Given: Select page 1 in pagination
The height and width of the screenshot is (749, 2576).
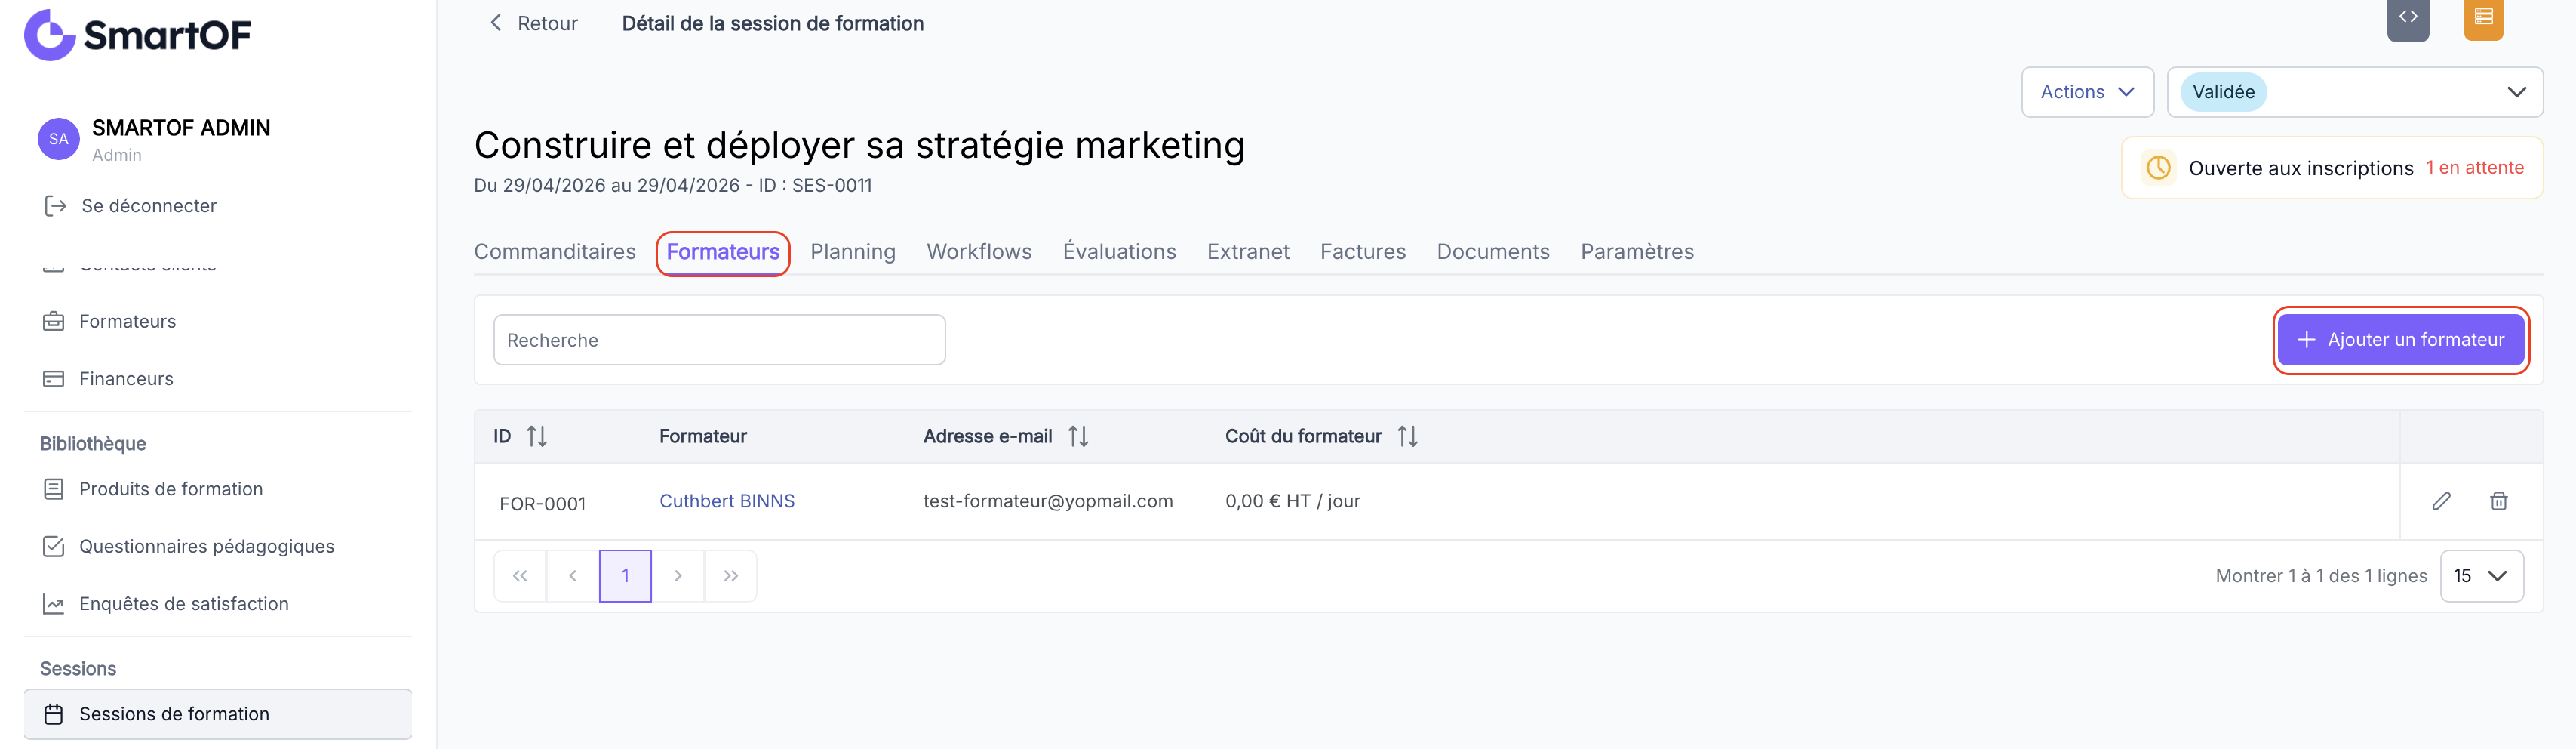Looking at the screenshot, I should 625,576.
